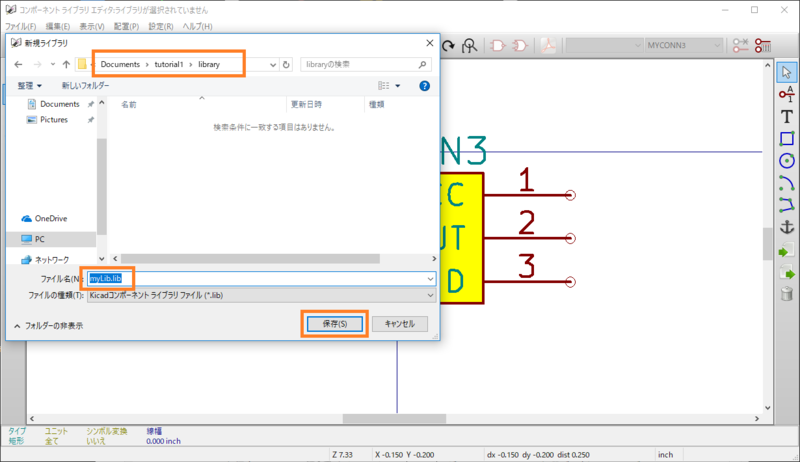Click pin 1 endpoint on the component
Image resolution: width=800 pixels, height=462 pixels.
(x=570, y=195)
